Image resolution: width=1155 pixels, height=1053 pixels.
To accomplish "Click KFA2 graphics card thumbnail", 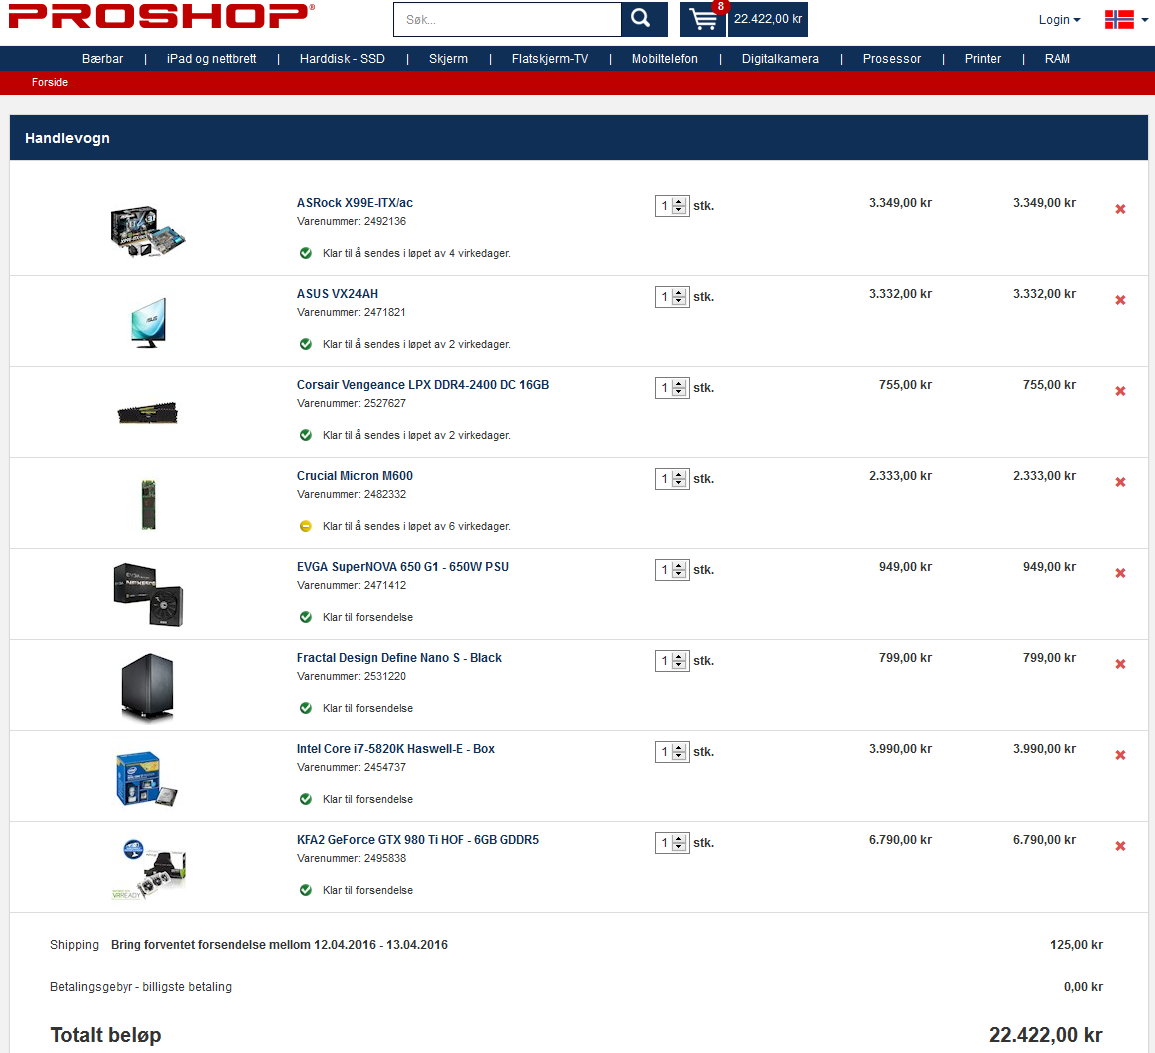I will [149, 870].
